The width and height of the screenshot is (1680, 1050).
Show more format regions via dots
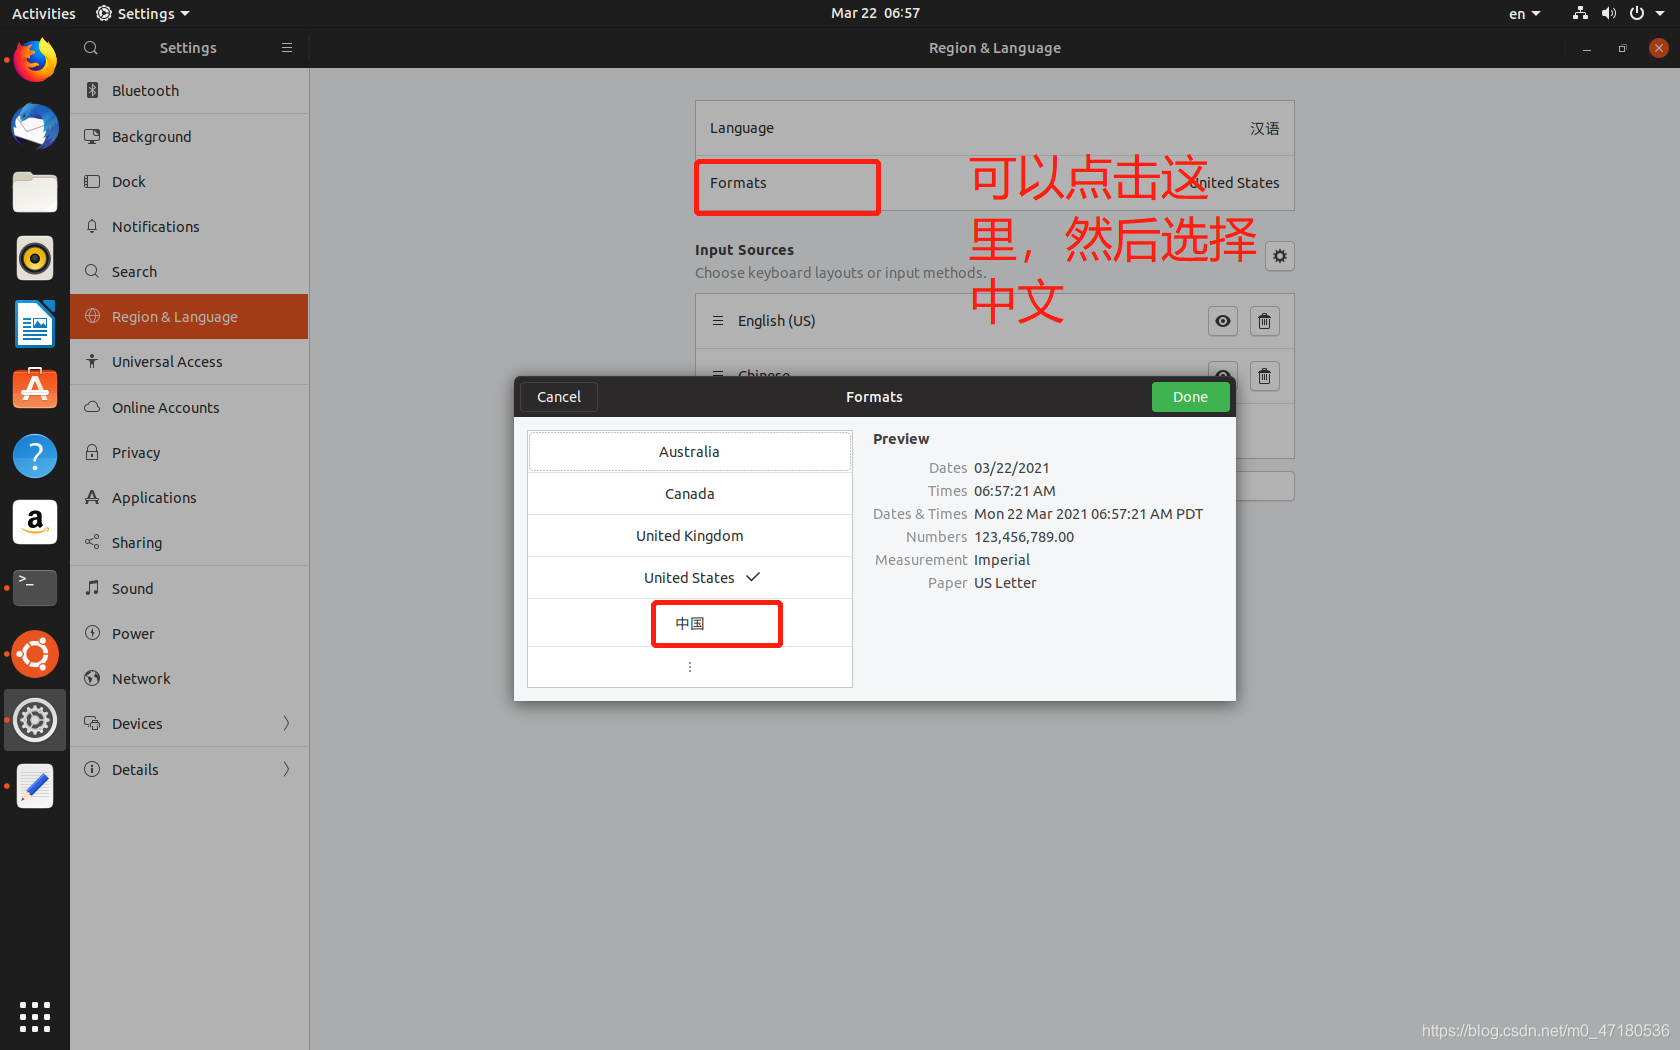pos(690,667)
